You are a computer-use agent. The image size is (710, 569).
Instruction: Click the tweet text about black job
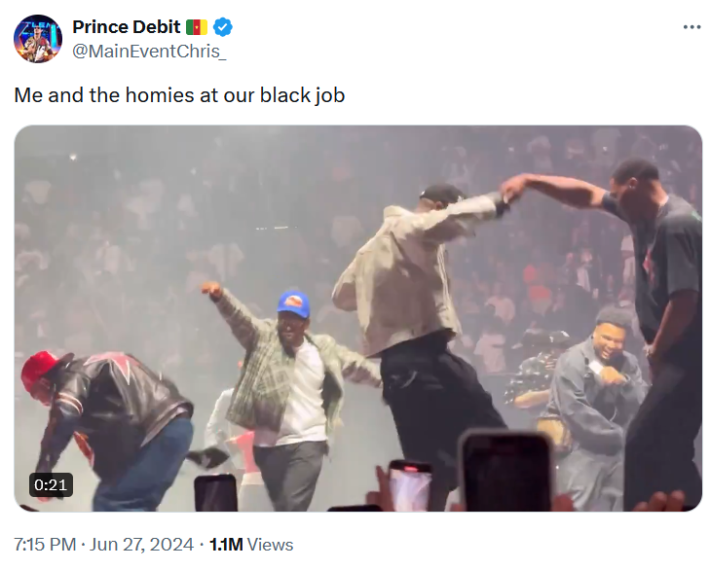(179, 96)
